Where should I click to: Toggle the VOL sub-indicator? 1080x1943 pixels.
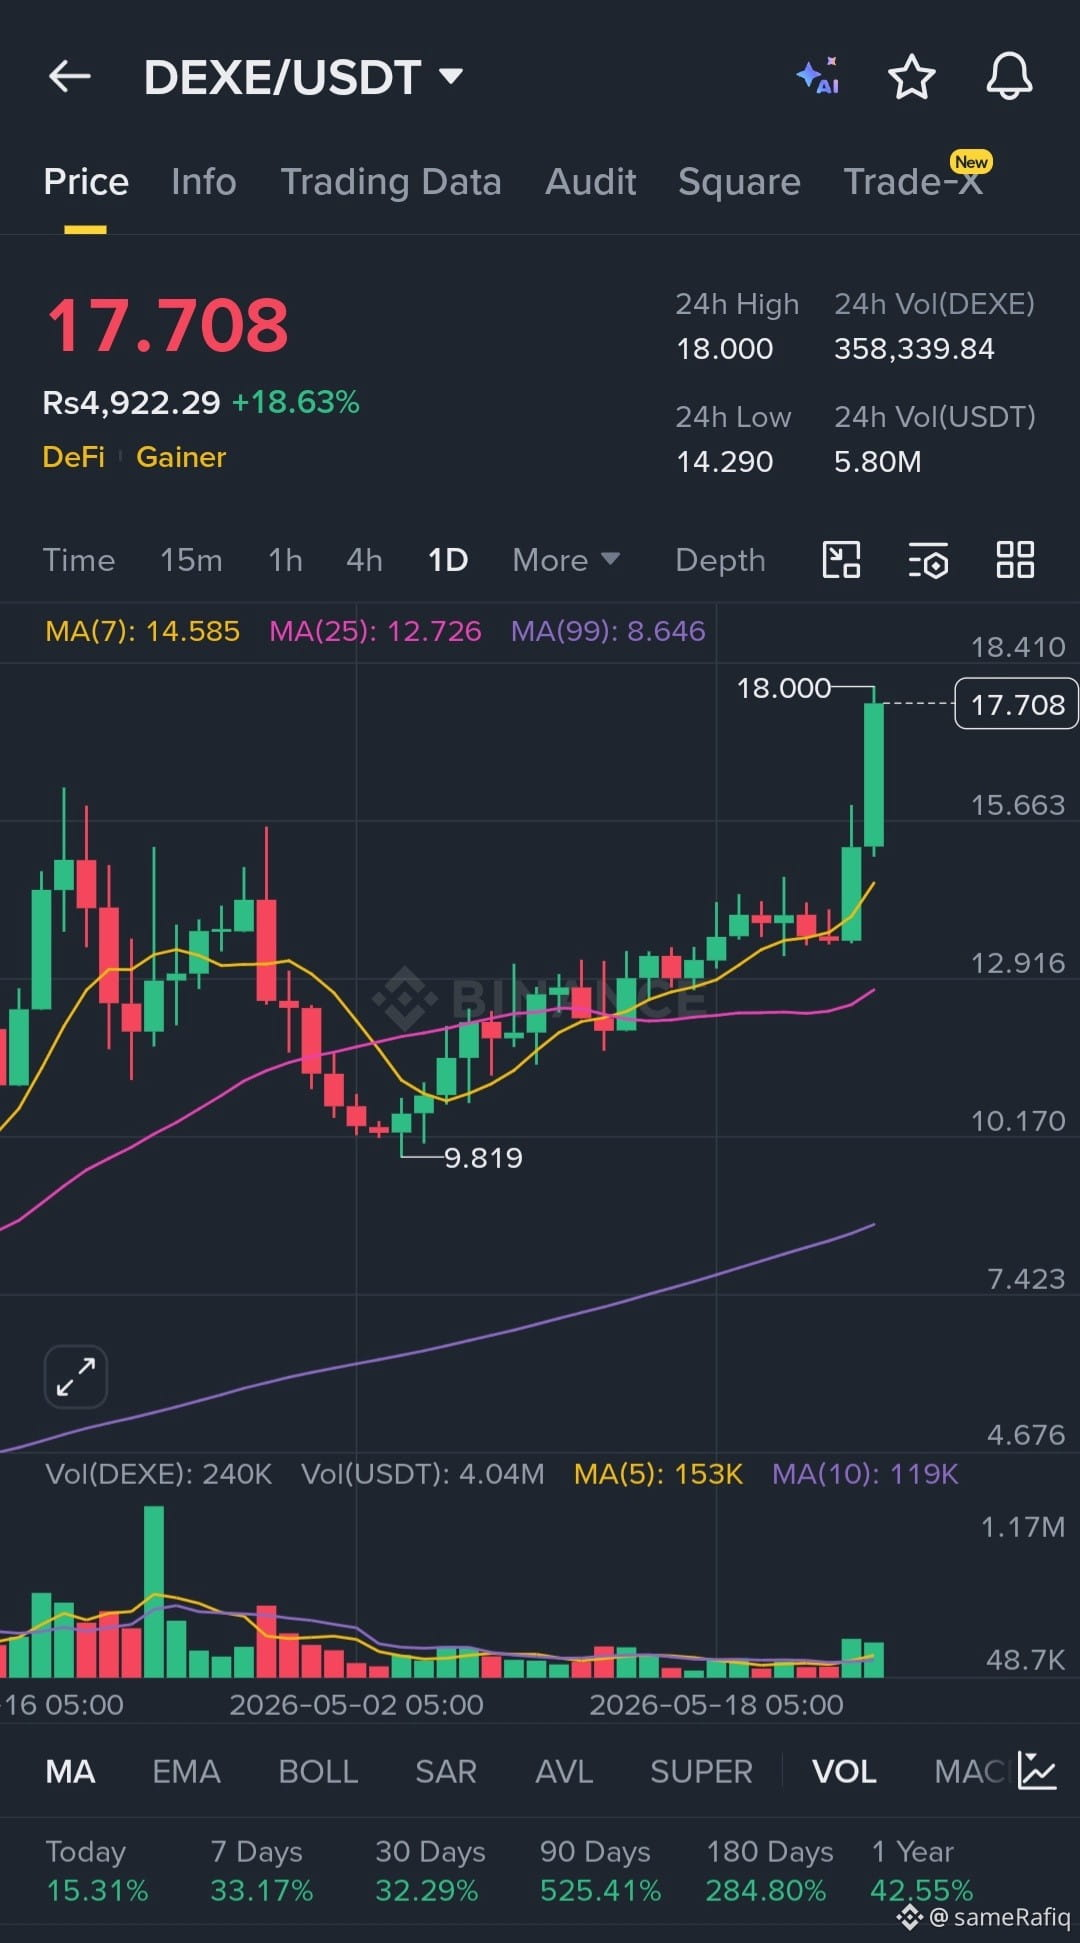(844, 1772)
